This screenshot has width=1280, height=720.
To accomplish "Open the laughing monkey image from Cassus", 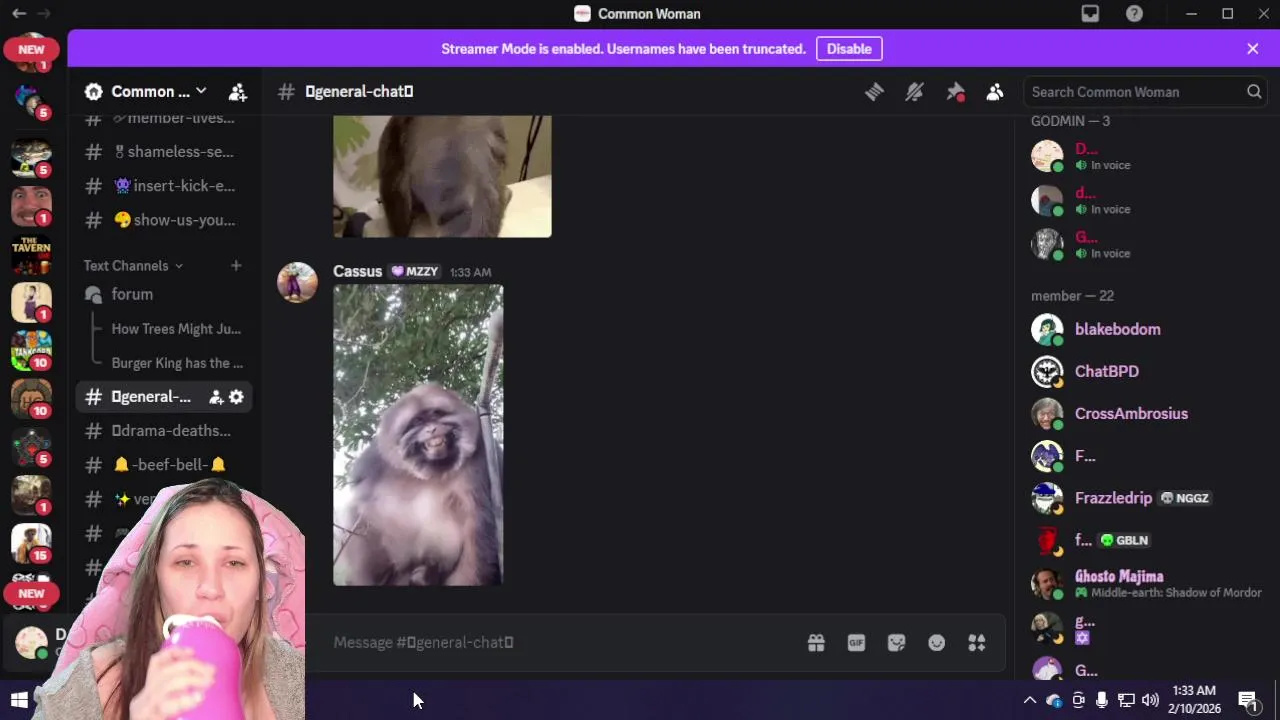I will pyautogui.click(x=418, y=435).
